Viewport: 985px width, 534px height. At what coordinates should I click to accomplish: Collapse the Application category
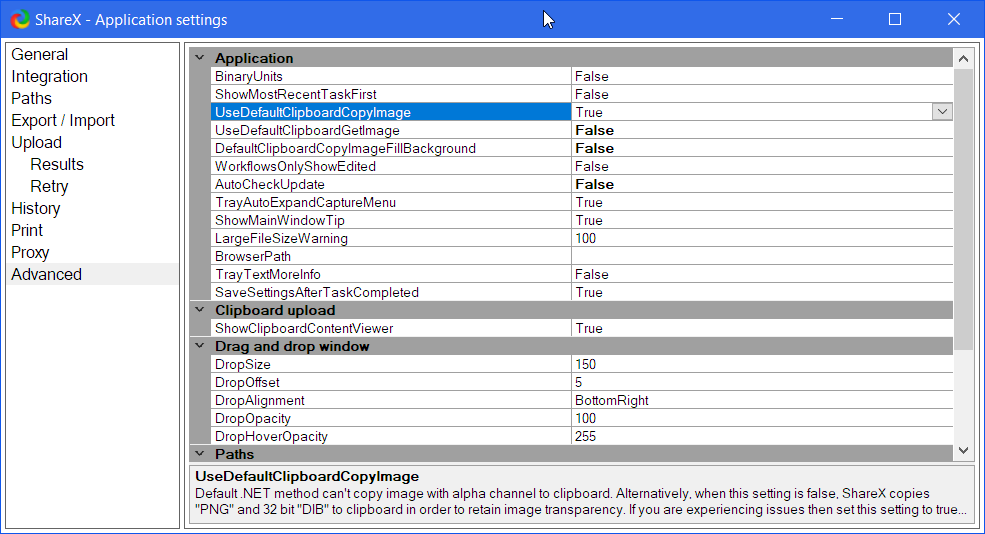[x=200, y=58]
